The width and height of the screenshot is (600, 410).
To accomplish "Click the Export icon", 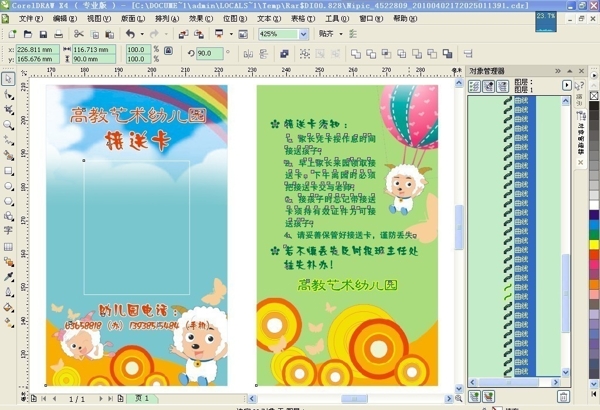I will pyautogui.click(x=199, y=34).
